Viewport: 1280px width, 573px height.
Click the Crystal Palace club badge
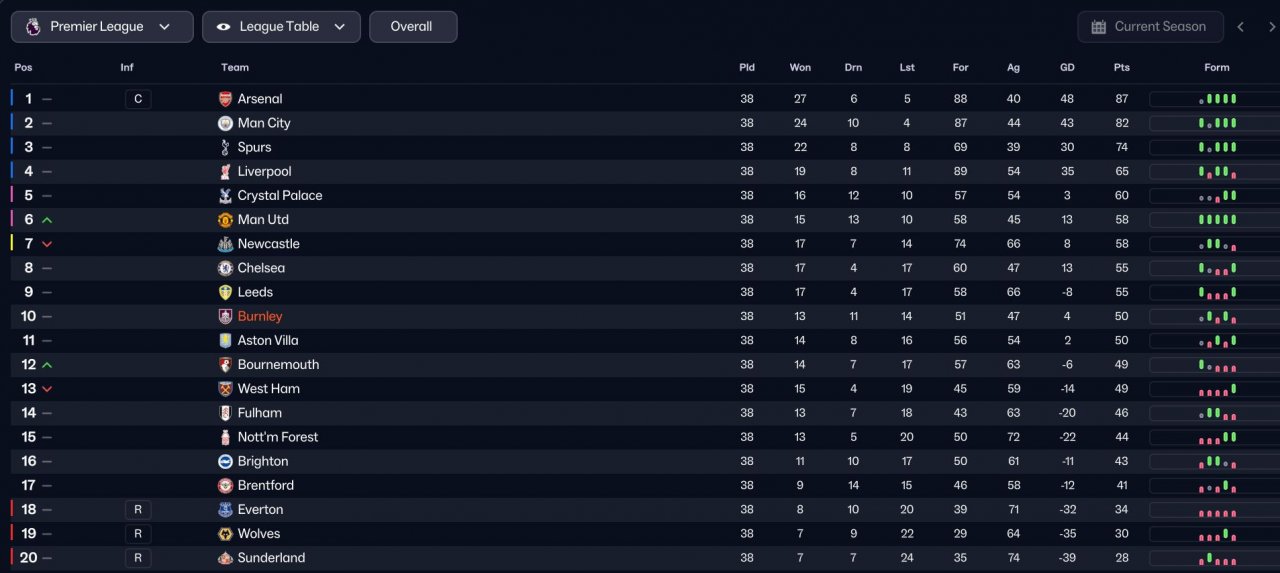coord(225,196)
